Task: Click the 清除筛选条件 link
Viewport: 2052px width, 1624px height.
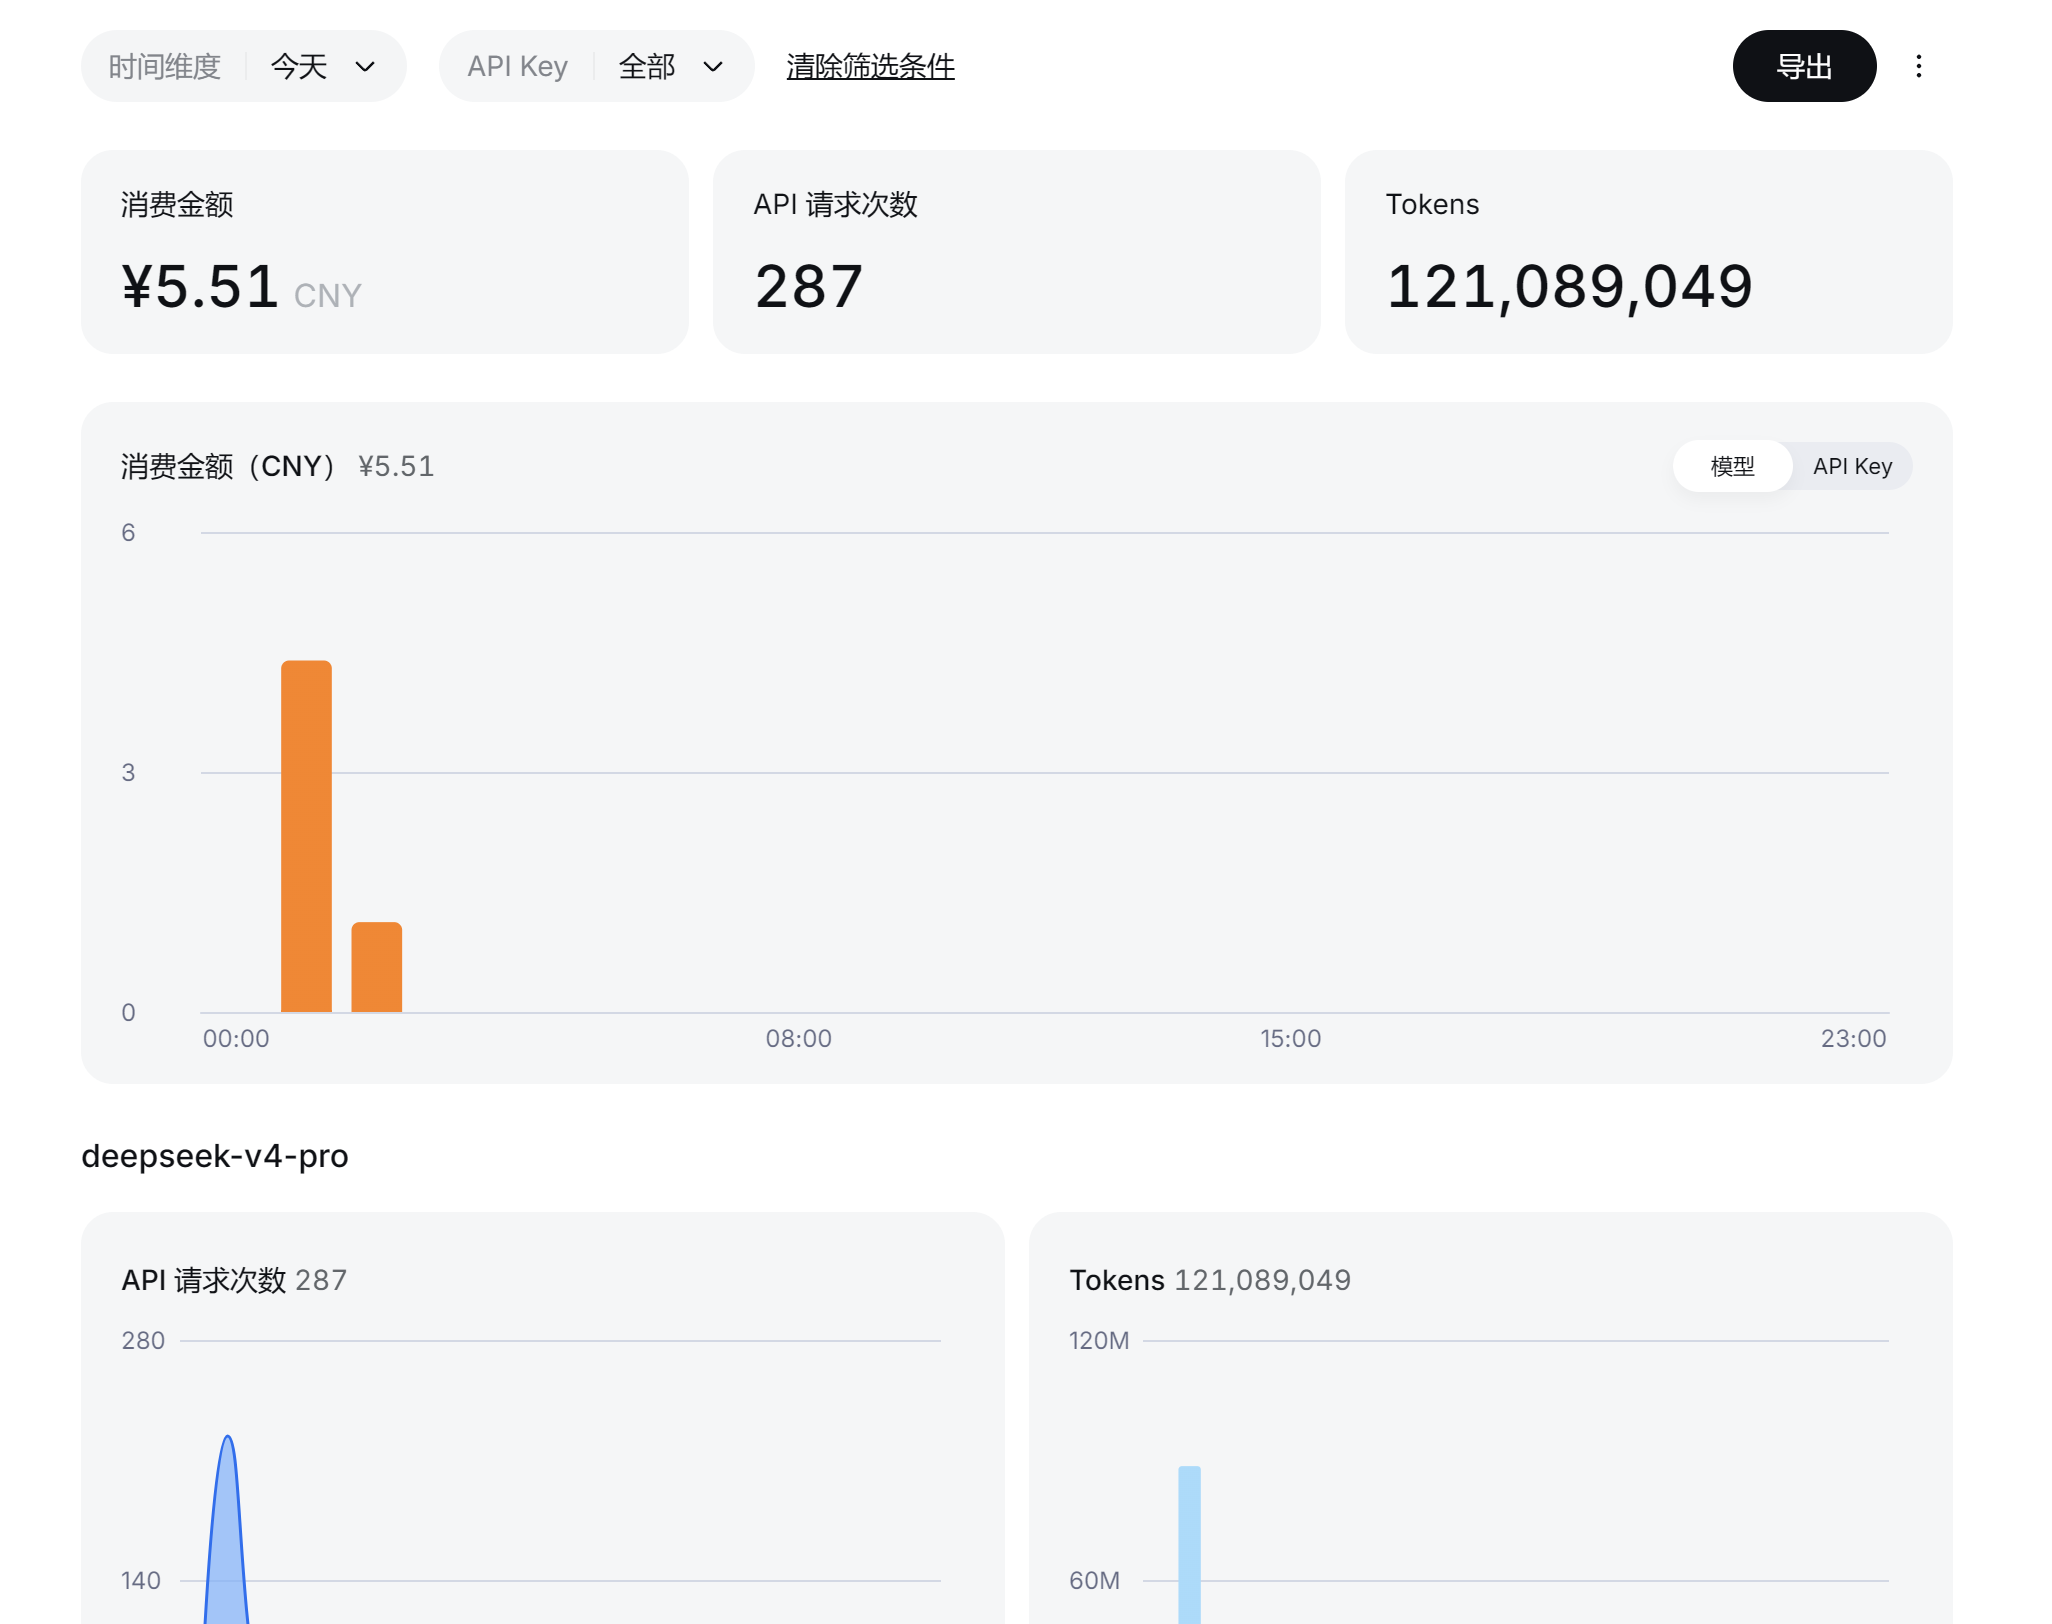Action: pos(870,66)
